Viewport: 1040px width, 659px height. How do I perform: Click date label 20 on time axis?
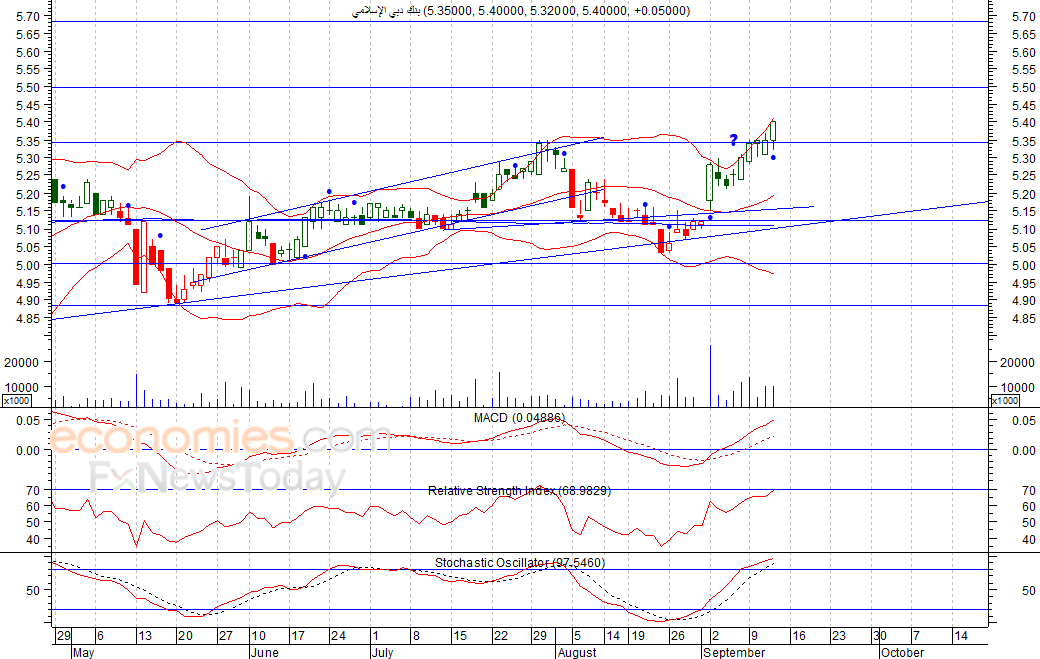[185, 636]
